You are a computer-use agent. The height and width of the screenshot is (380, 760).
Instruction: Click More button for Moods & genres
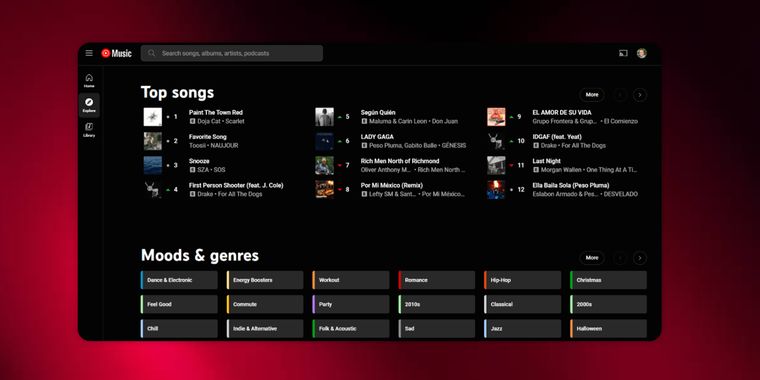coord(592,258)
